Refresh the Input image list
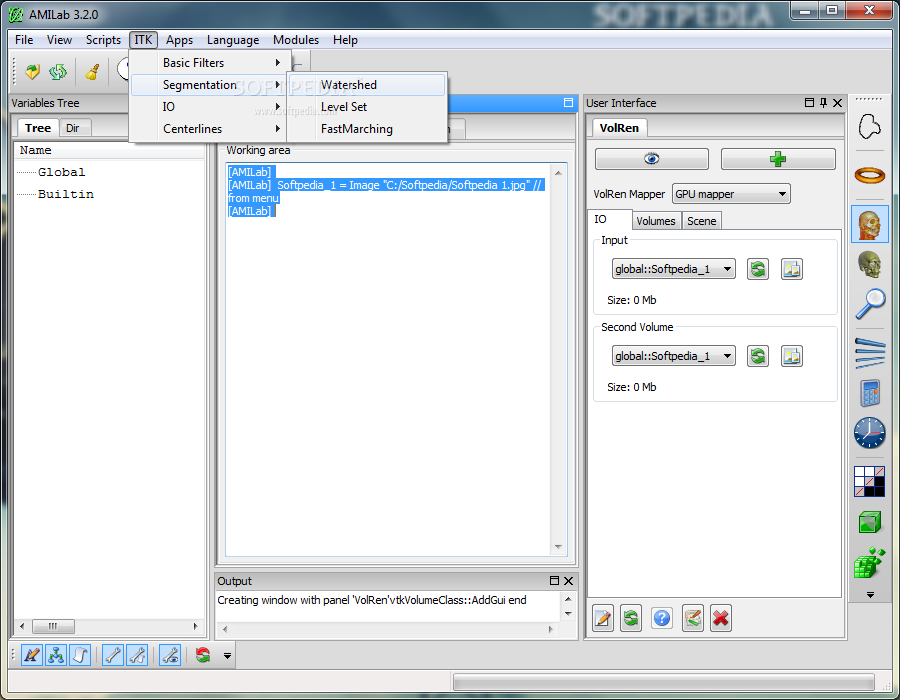 [x=758, y=269]
